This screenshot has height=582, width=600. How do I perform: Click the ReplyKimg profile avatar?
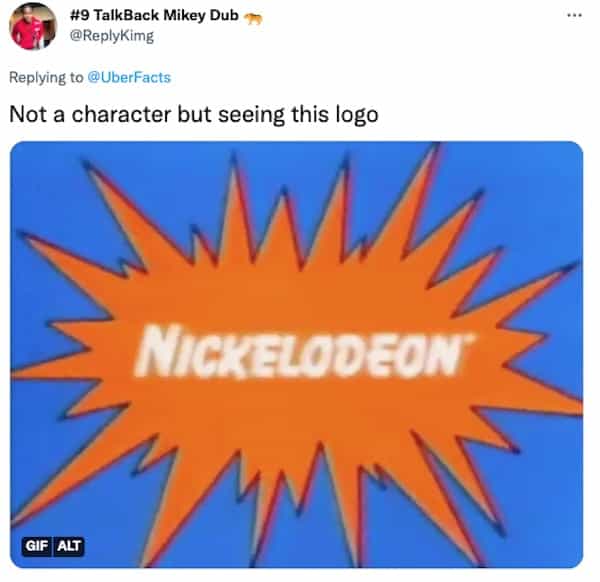[x=33, y=26]
